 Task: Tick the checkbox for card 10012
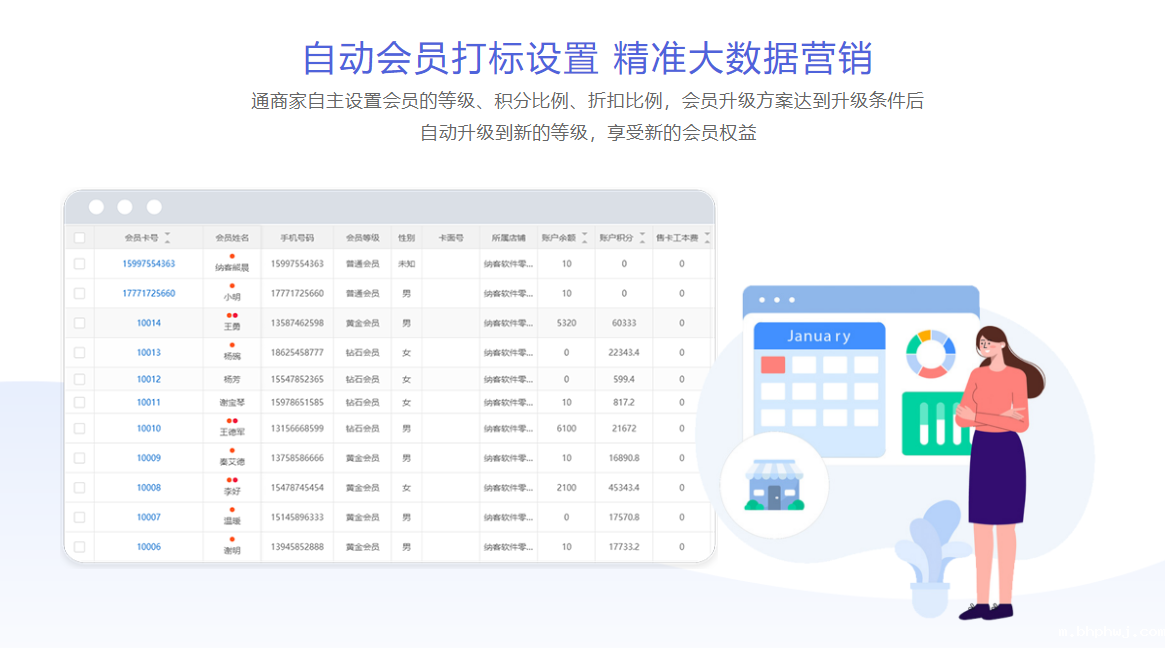(x=79, y=379)
